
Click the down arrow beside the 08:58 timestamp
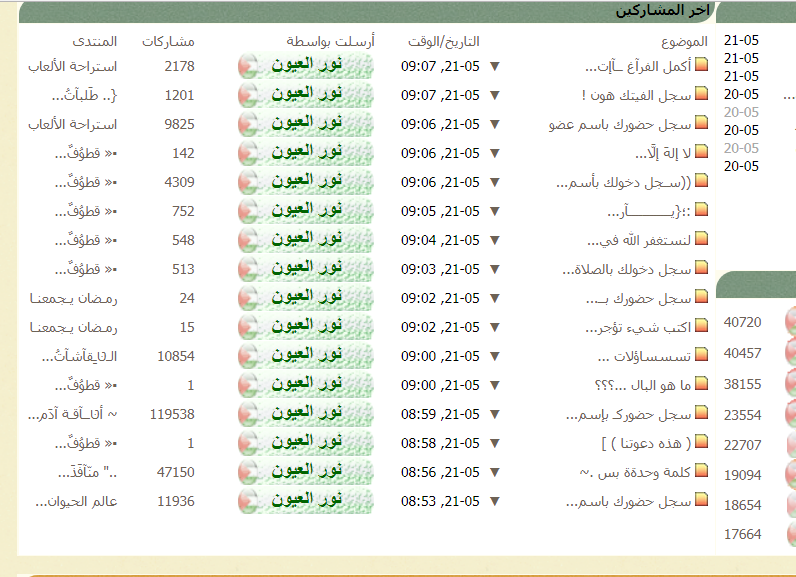pos(494,443)
